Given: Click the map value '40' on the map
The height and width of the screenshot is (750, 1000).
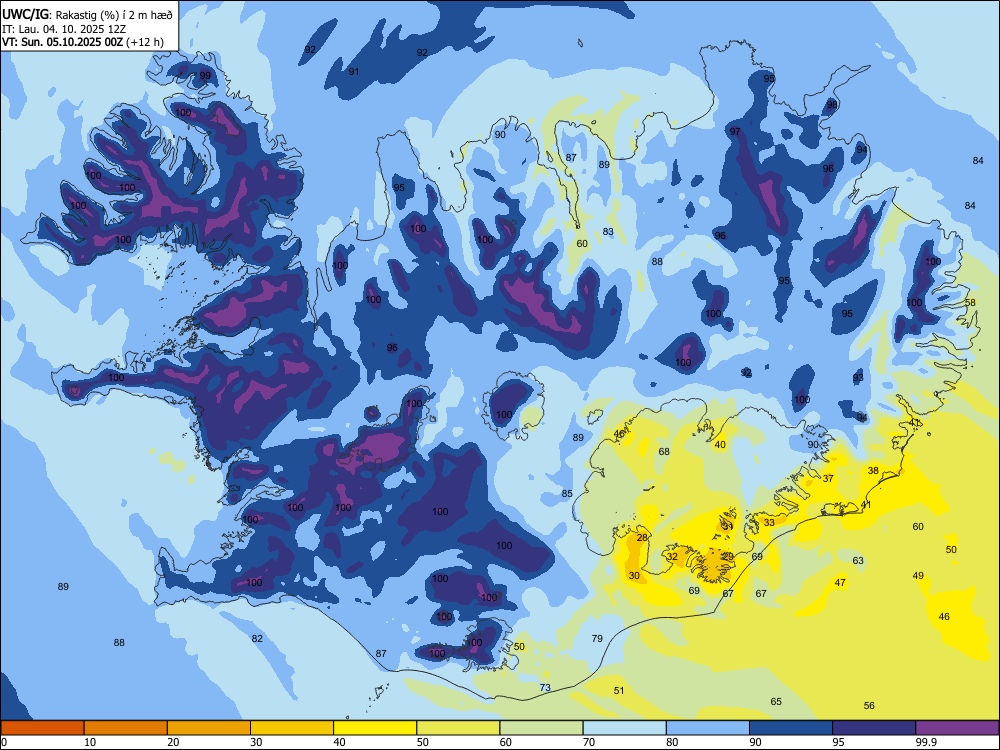Looking at the screenshot, I should click(720, 445).
